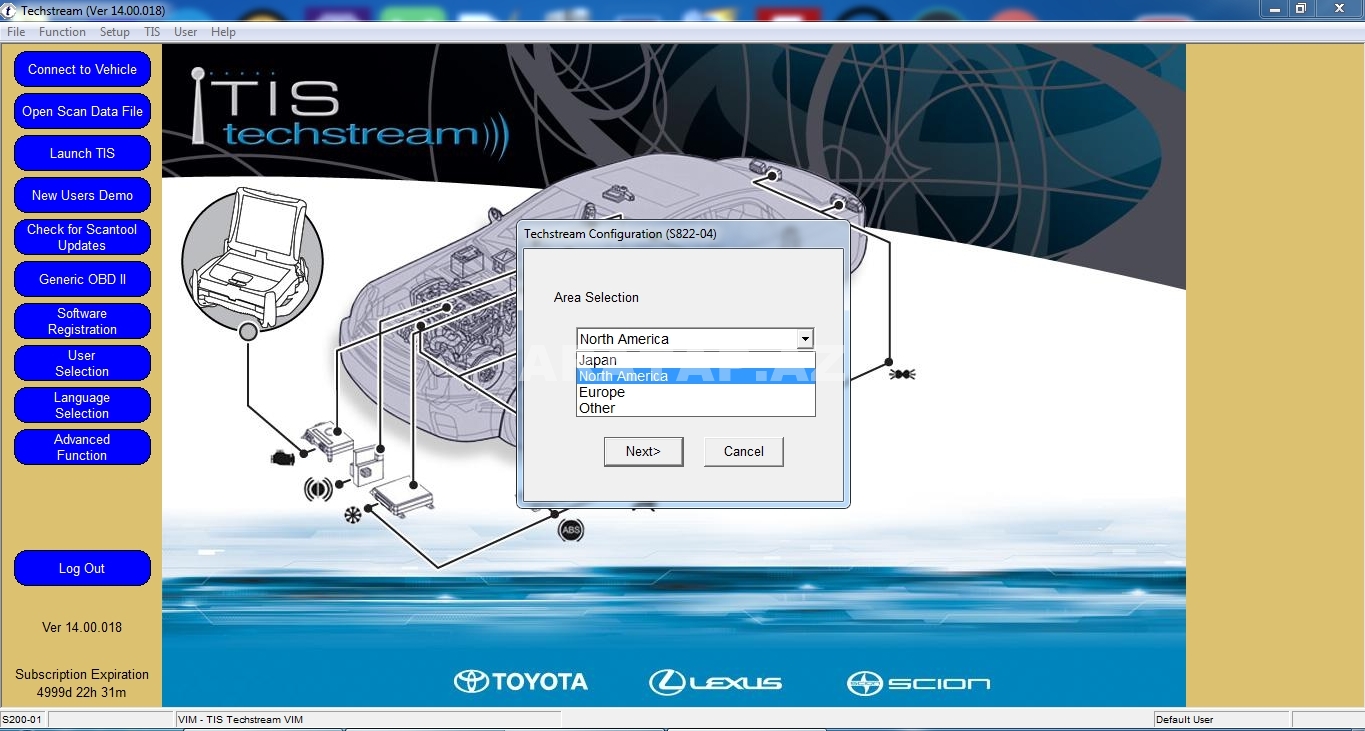Open the Function menu
This screenshot has height=731, width=1365.
pos(62,32)
